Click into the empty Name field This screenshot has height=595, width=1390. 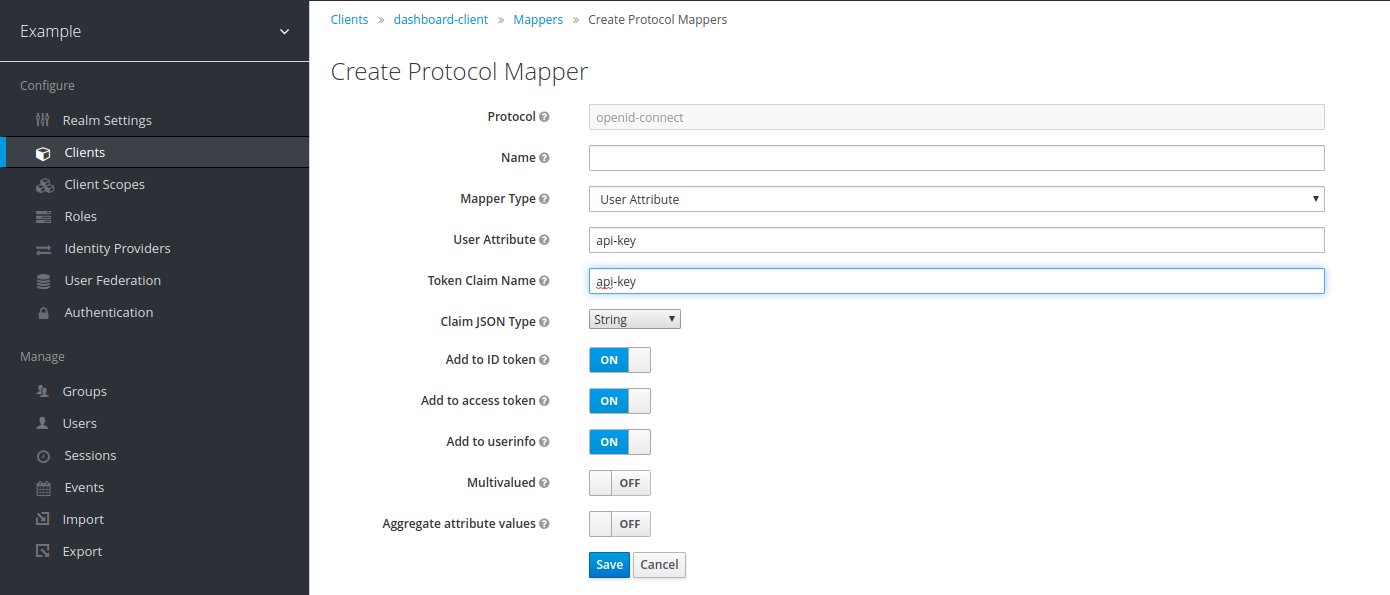pos(955,157)
